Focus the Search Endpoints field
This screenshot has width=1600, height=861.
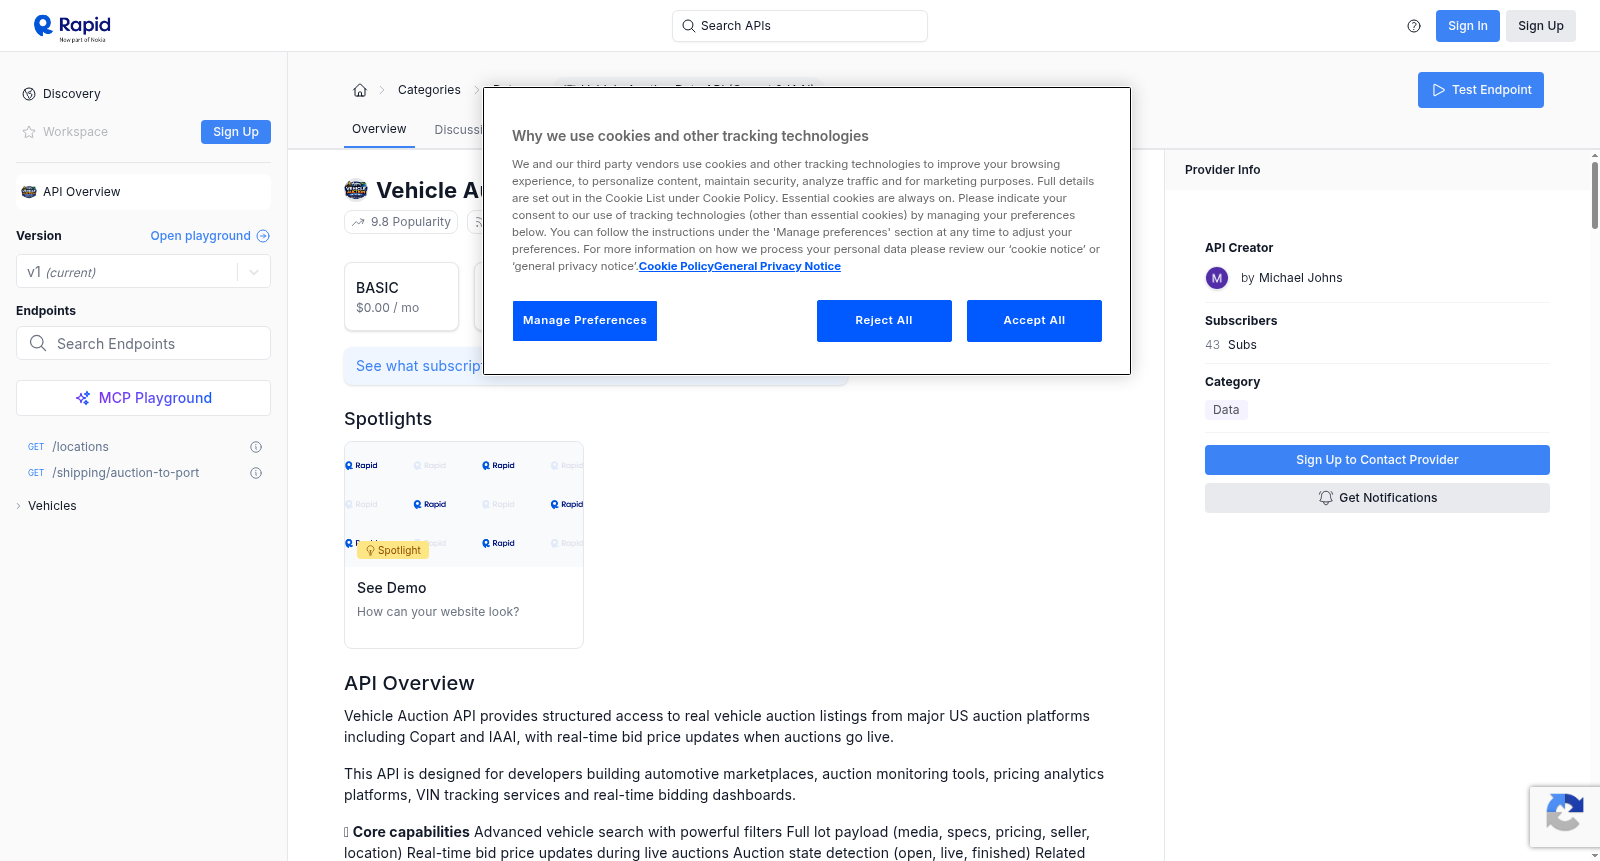pyautogui.click(x=143, y=343)
